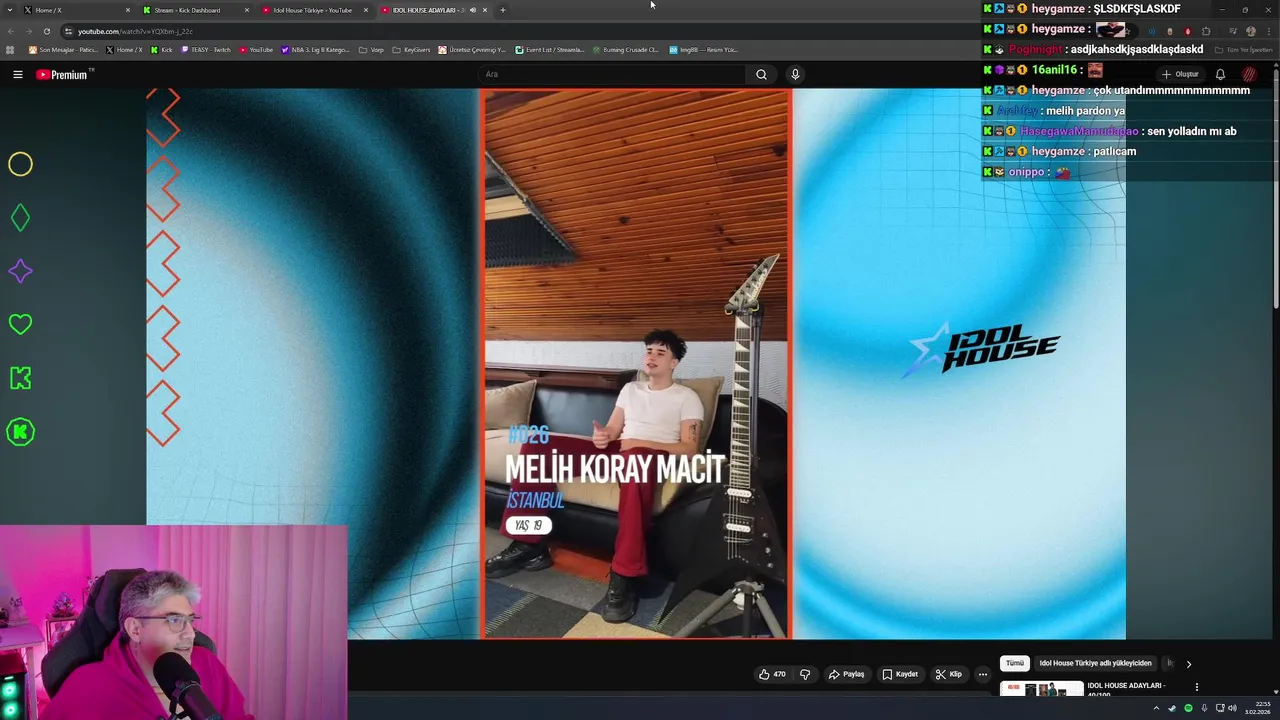Open the YouTube bookmark
Viewport: 1280px width, 720px height.
point(256,50)
